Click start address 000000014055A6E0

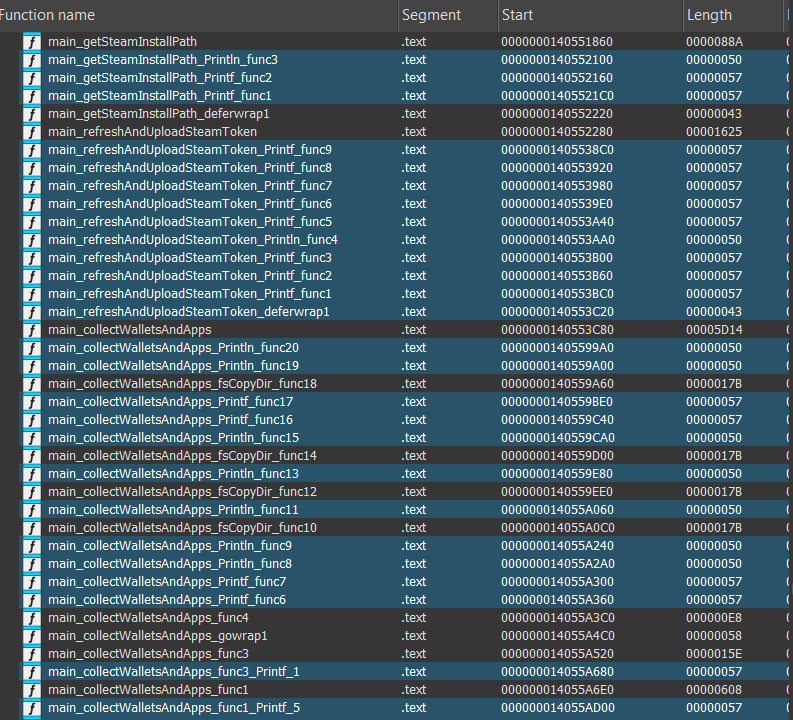(557, 690)
